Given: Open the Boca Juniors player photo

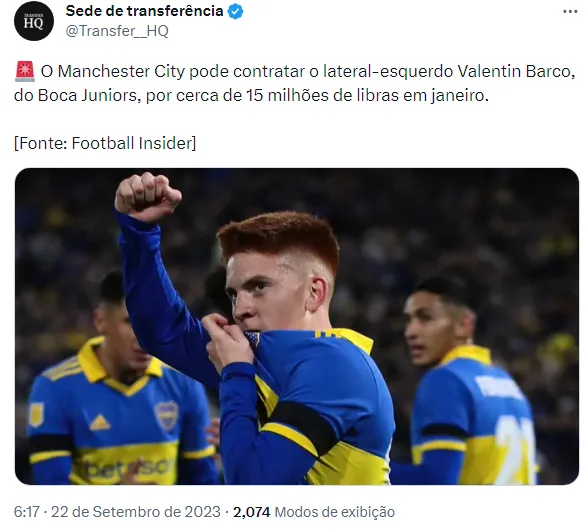Looking at the screenshot, I should [297, 326].
